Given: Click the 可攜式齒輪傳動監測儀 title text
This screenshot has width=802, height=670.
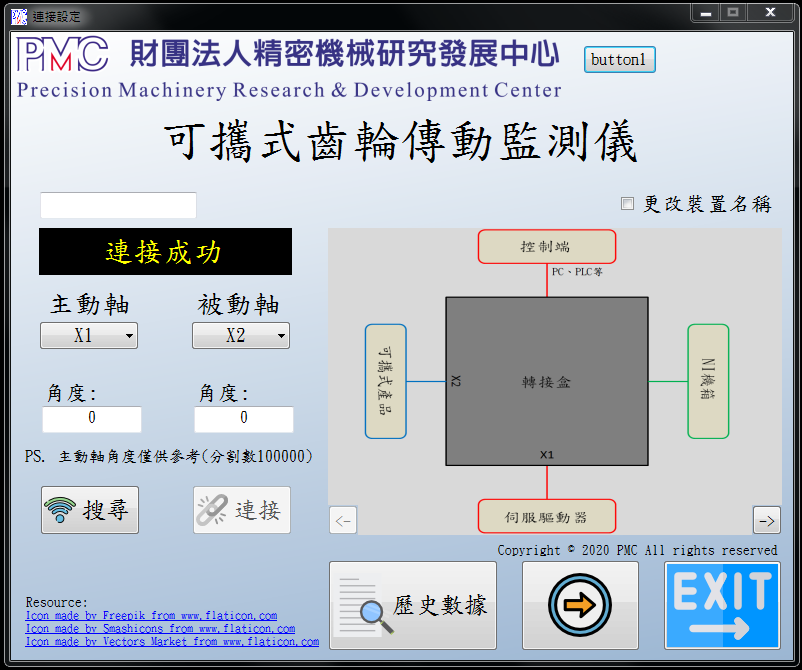Looking at the screenshot, I should 401,142.
